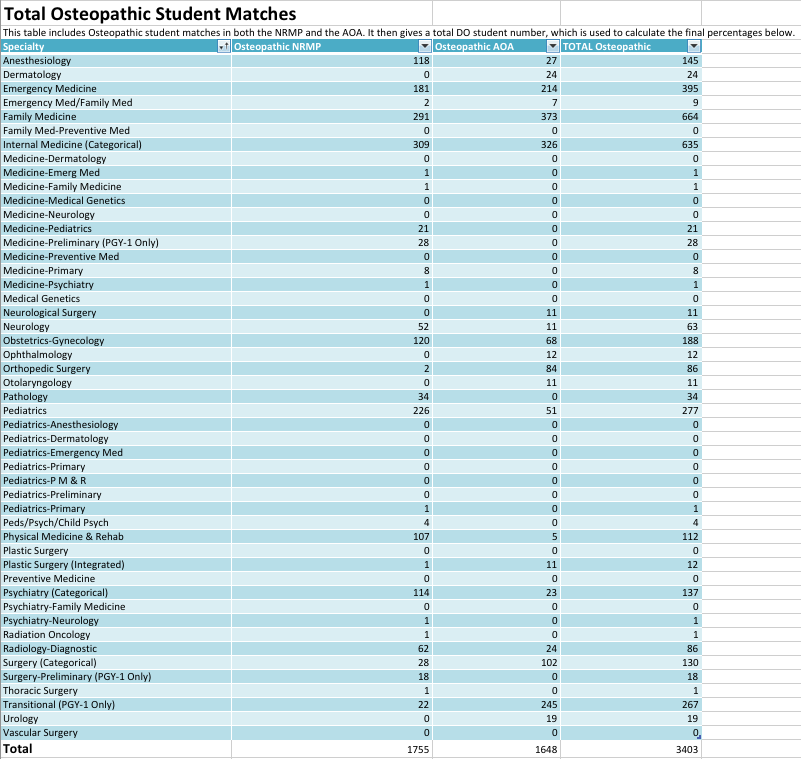Select the 'Family Medicine' specialty cell

(116, 116)
